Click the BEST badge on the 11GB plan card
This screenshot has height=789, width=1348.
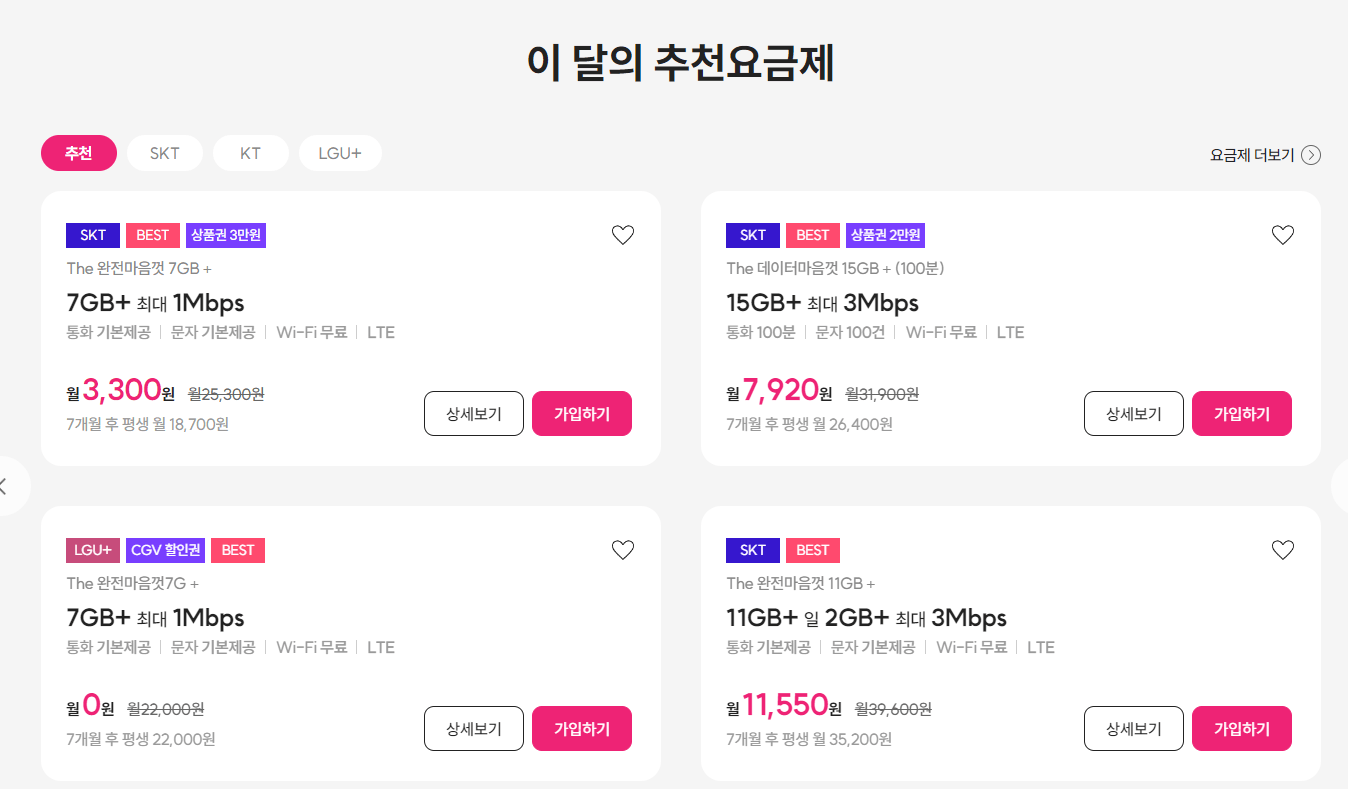tap(813, 550)
